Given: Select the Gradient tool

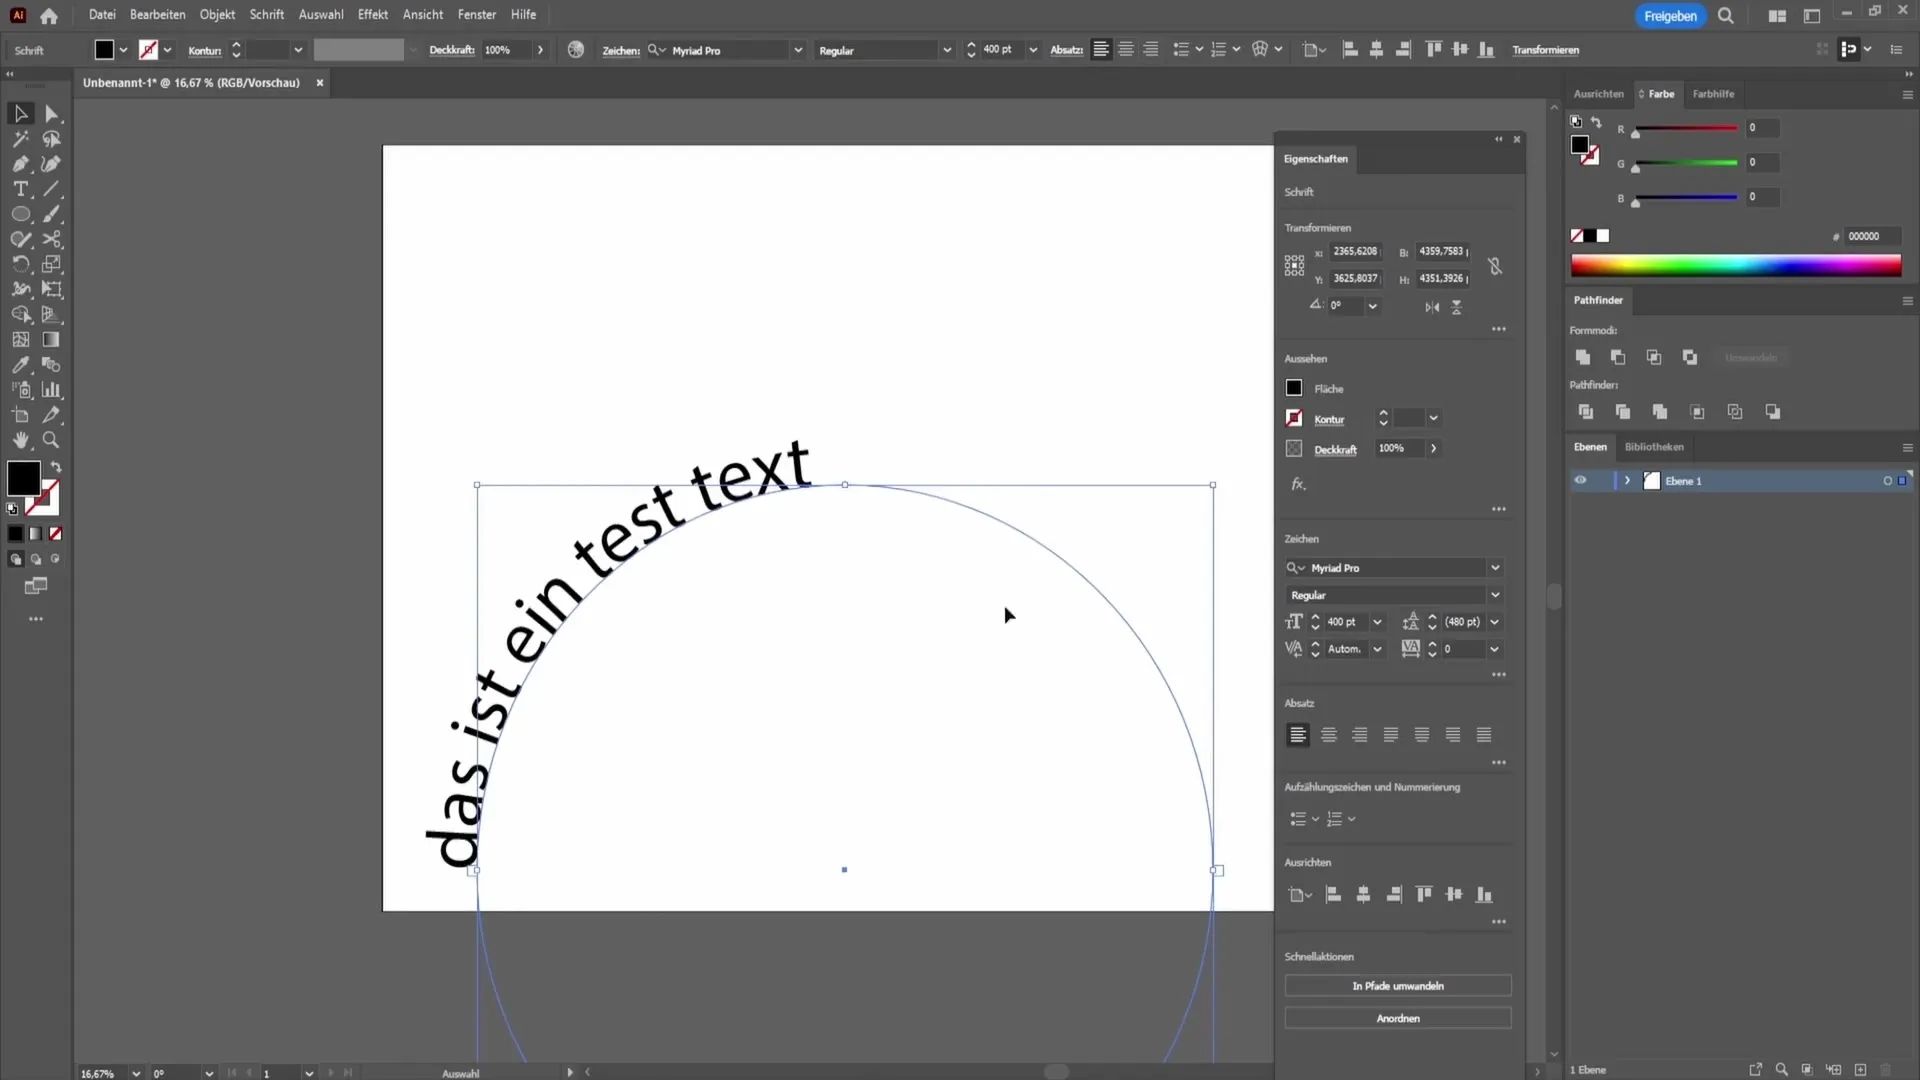Looking at the screenshot, I should [52, 340].
